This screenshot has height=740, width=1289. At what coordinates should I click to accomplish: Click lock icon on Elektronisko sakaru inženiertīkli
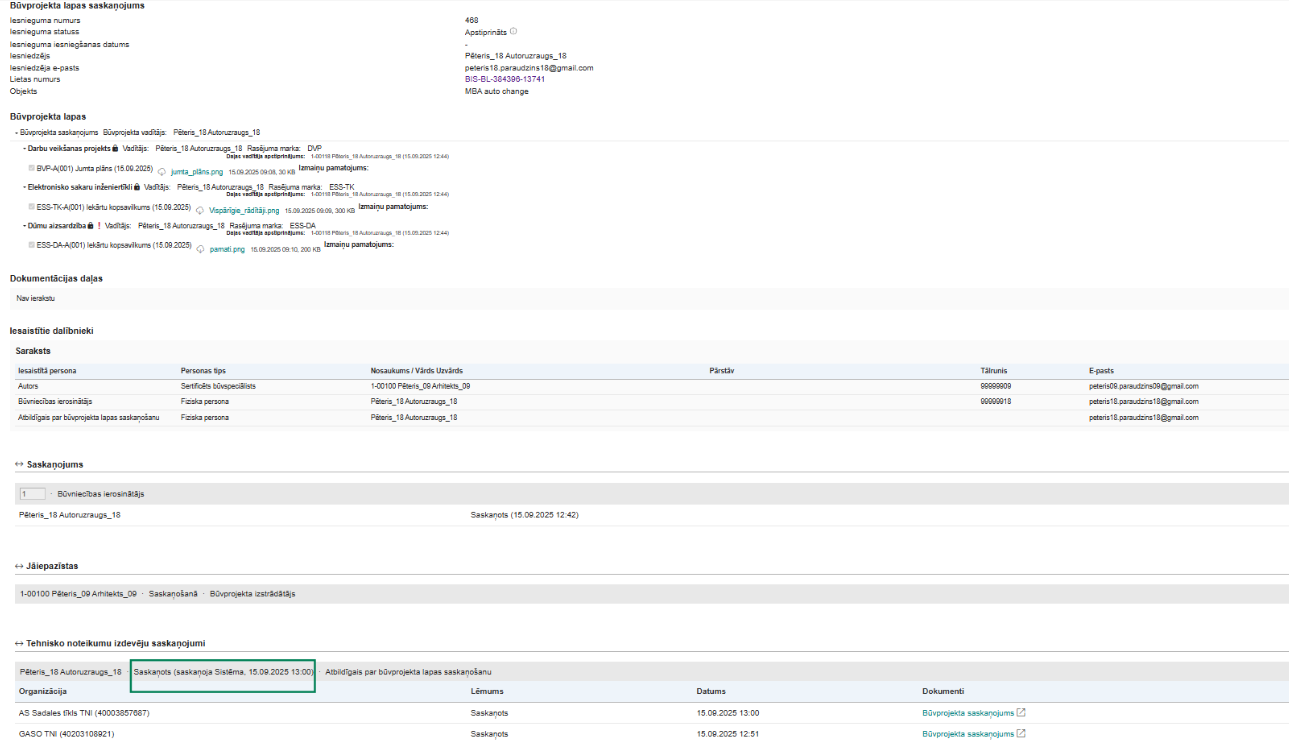click(136, 187)
